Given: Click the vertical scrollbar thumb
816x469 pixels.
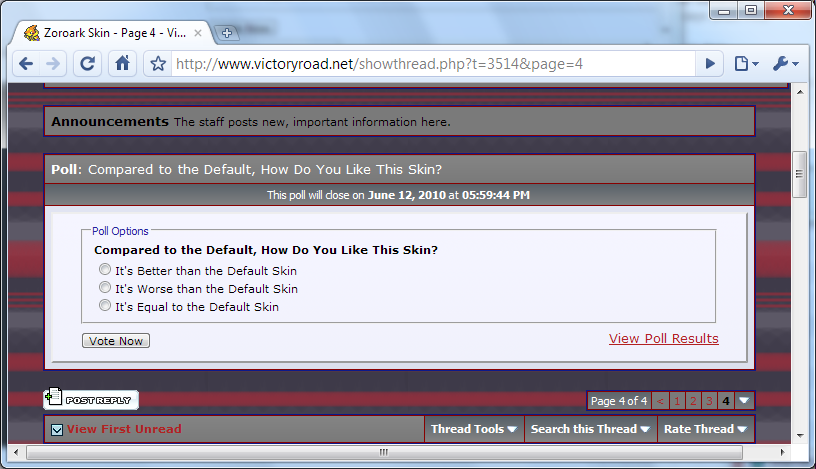Looking at the screenshot, I should click(x=799, y=175).
